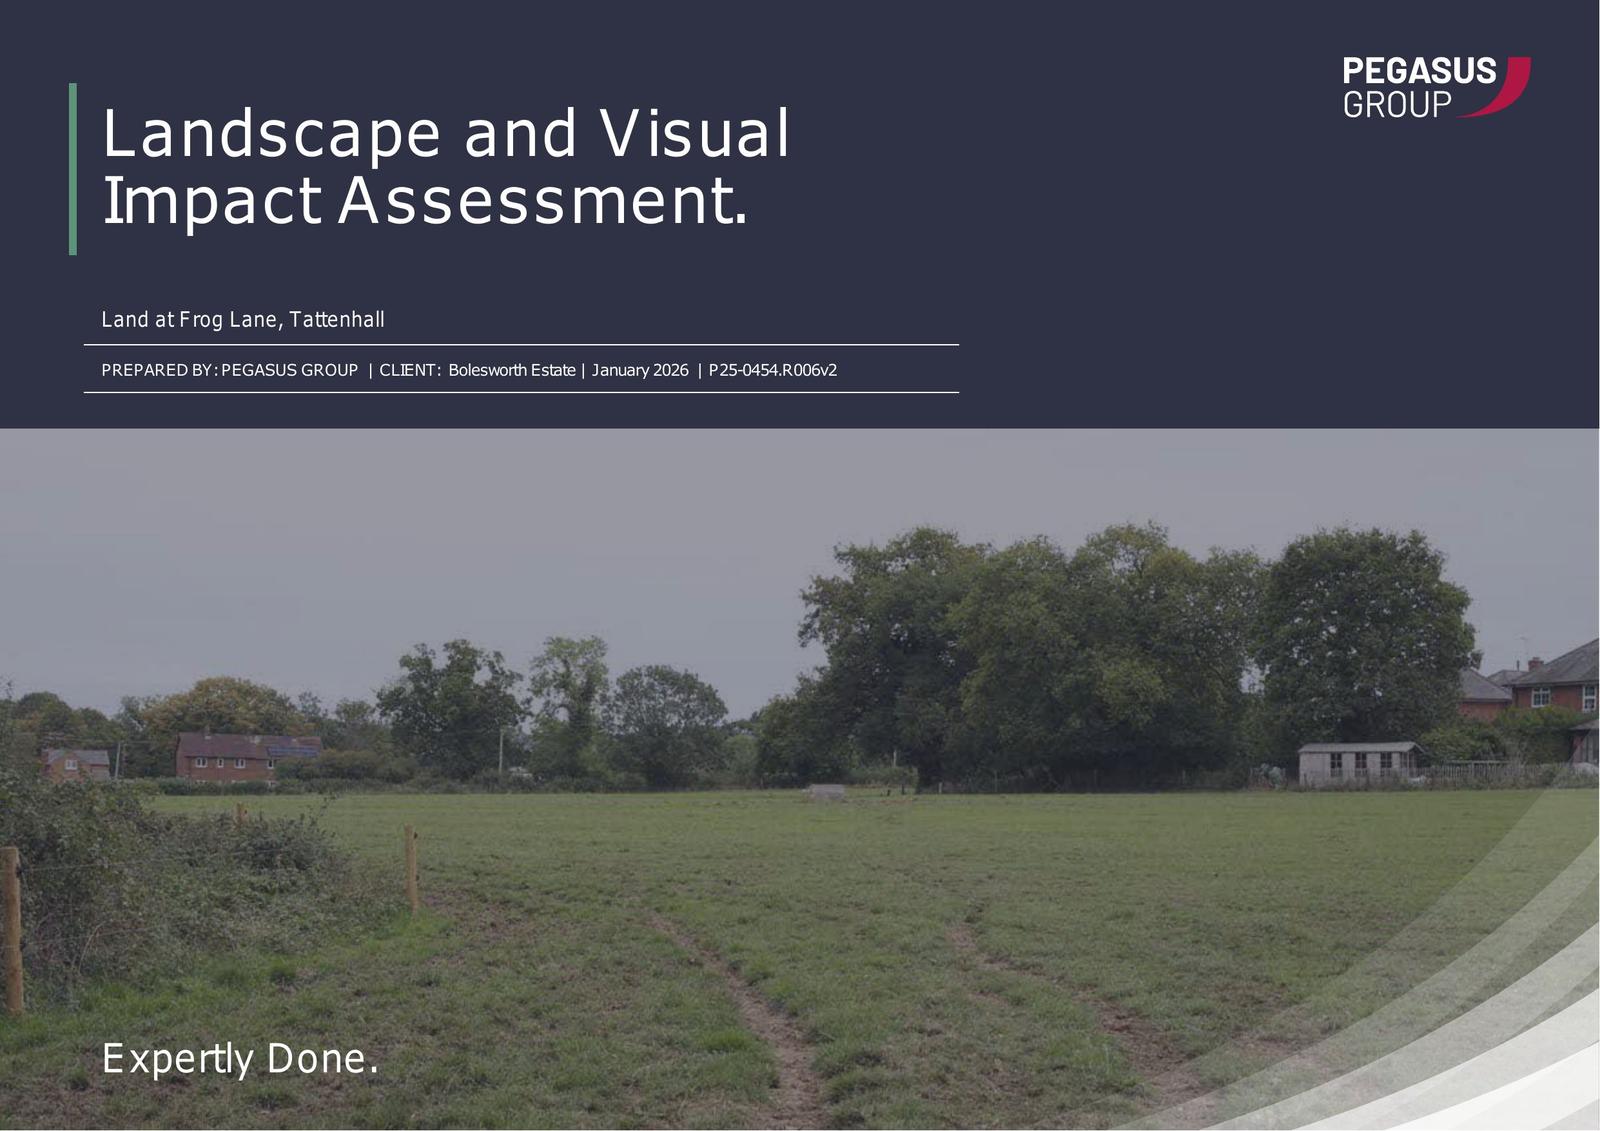
Task: Click the green vertical bar beside the title
Action: coord(73,168)
